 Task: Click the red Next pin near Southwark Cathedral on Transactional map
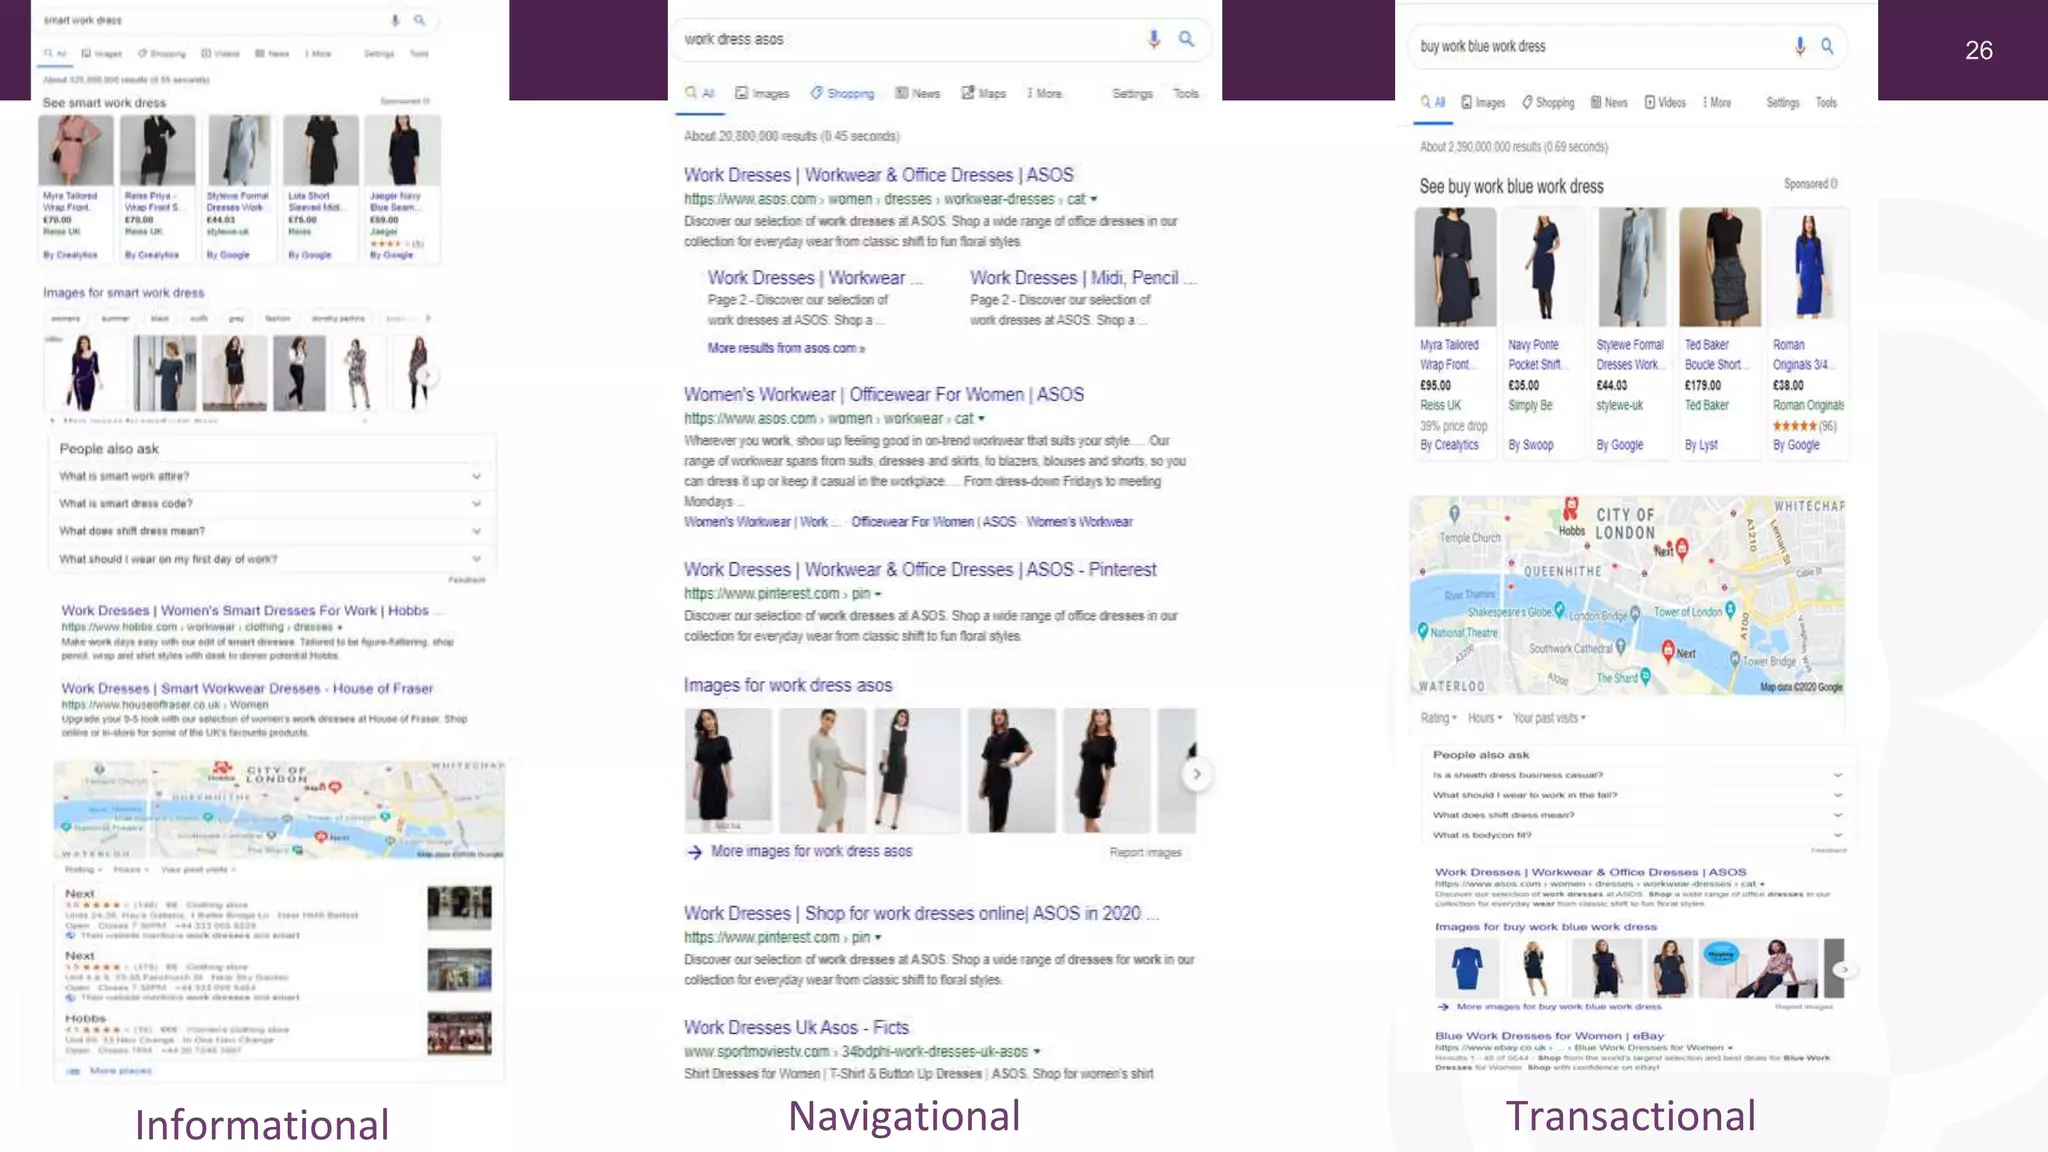1668,651
